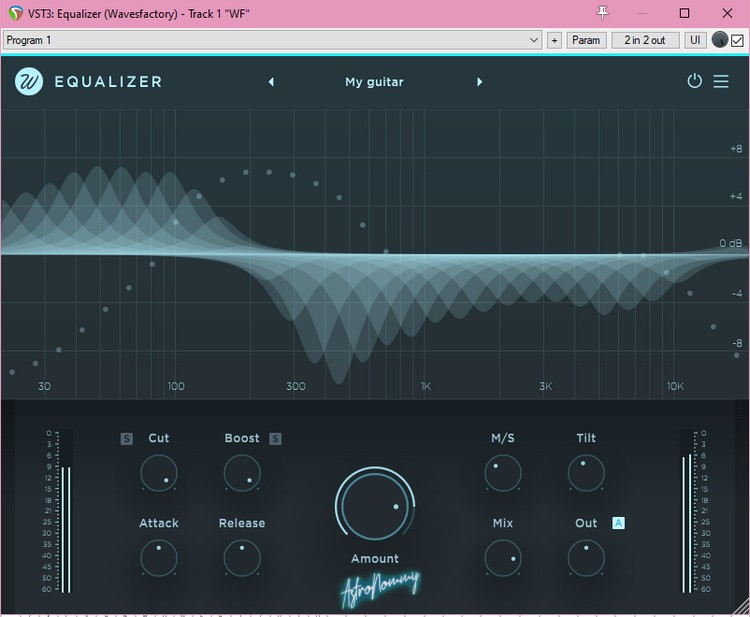Click the AstroNanny neon logo
The image size is (750, 617).
pos(380,587)
